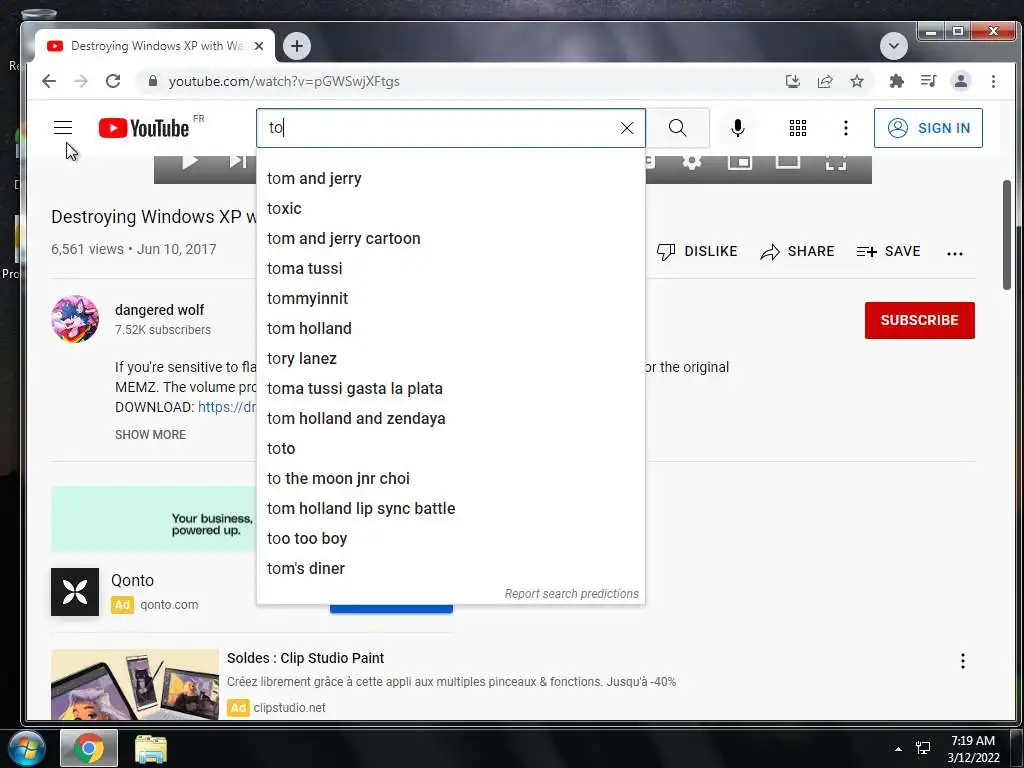1024x768 pixels.
Task: Close the Destroying Windows XP tab
Action: pos(259,46)
